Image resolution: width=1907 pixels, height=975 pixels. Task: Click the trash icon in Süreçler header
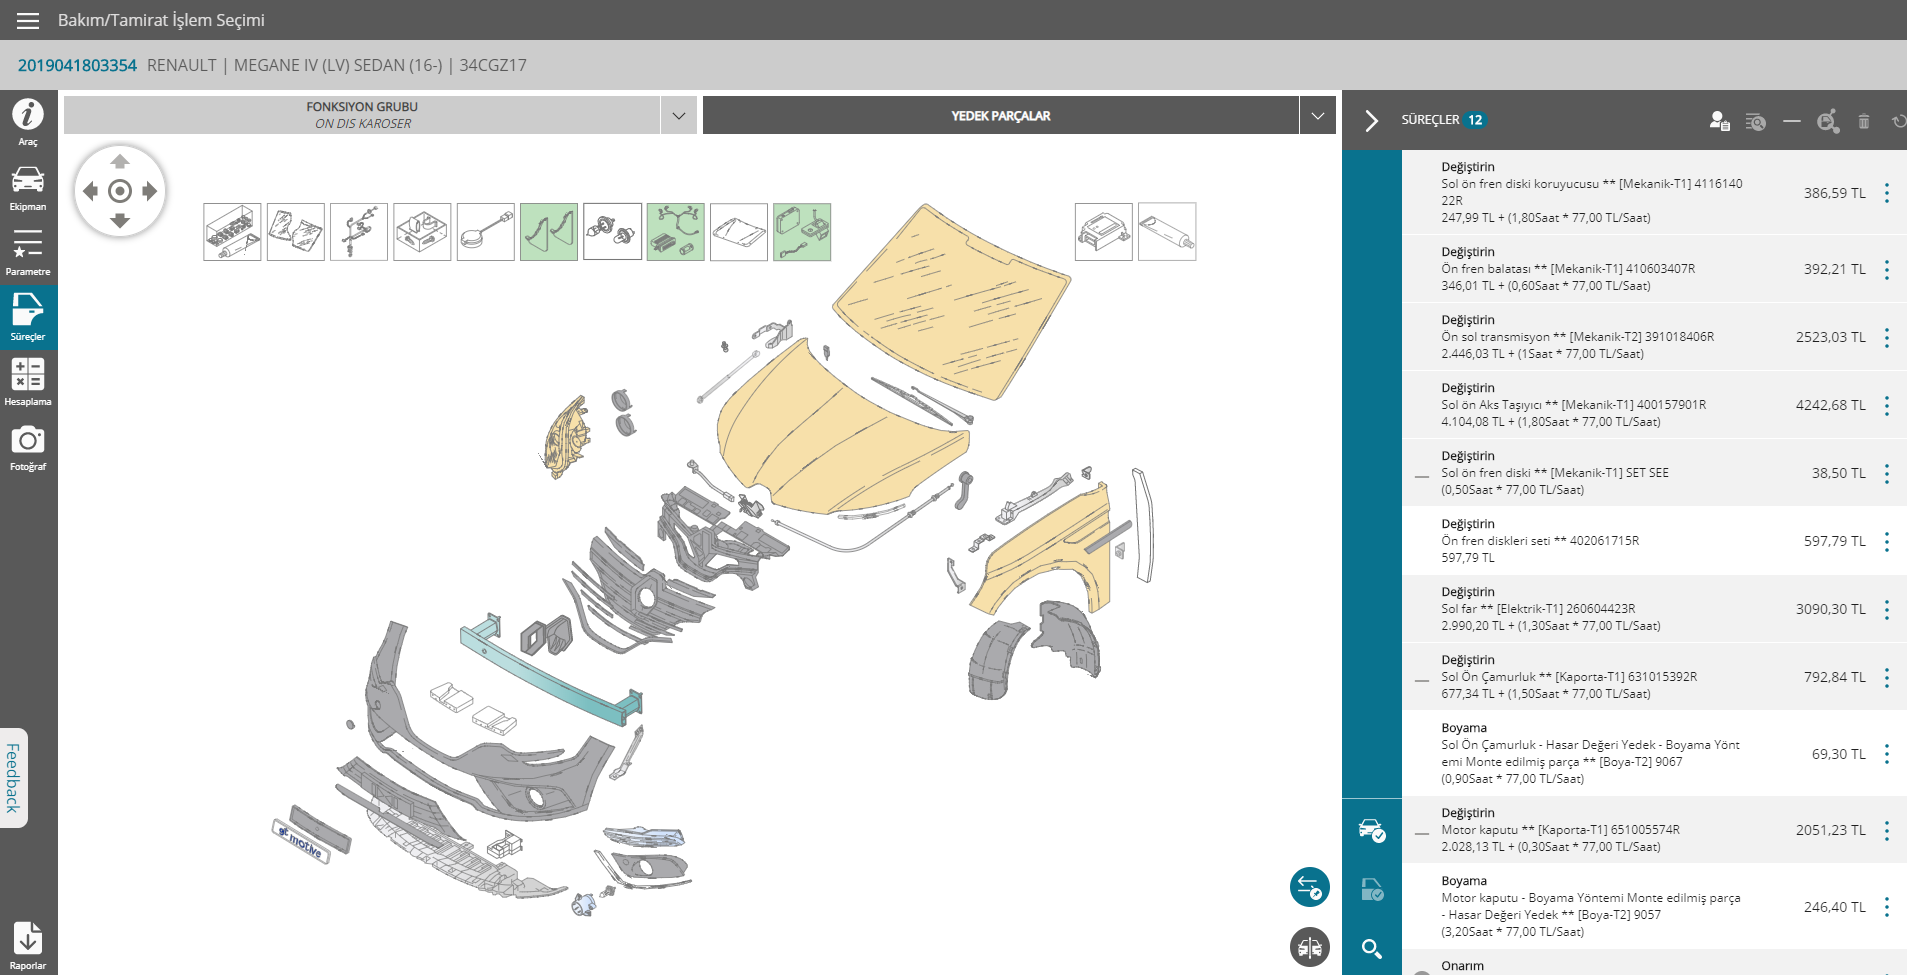point(1863,121)
